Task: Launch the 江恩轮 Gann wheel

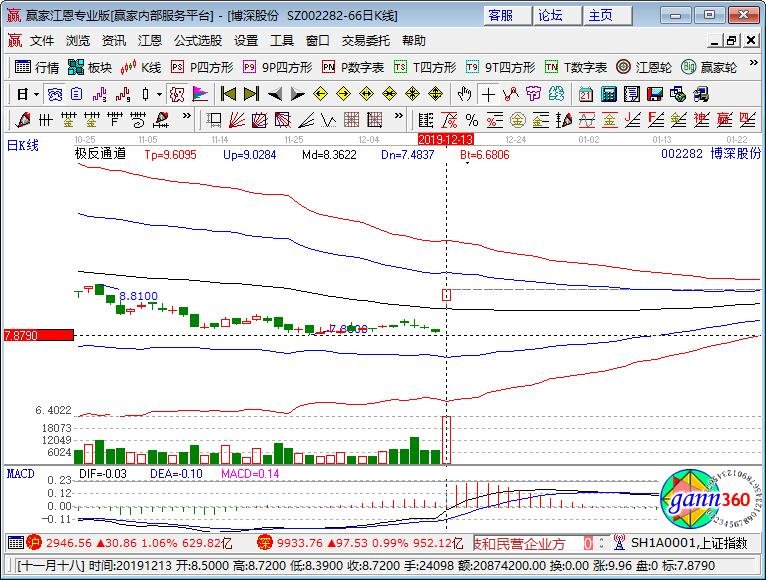Action: 644,67
